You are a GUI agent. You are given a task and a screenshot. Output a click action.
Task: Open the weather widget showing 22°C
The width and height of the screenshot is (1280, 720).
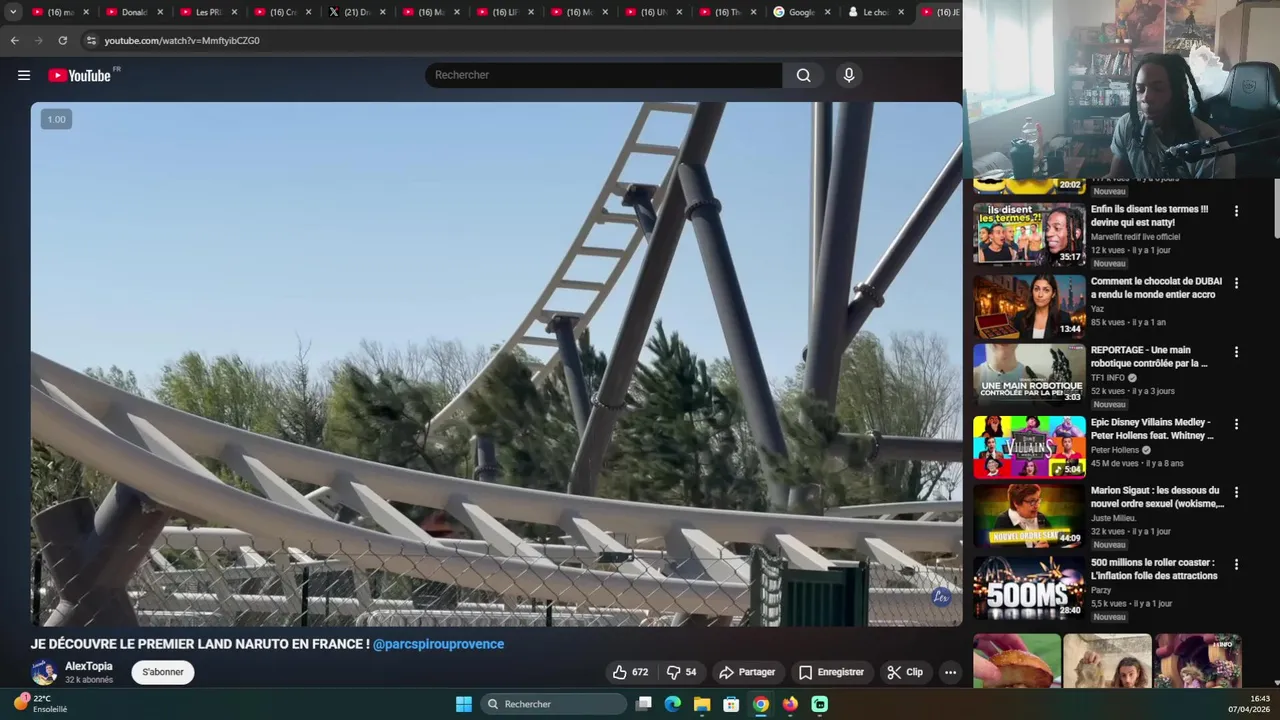(x=40, y=704)
